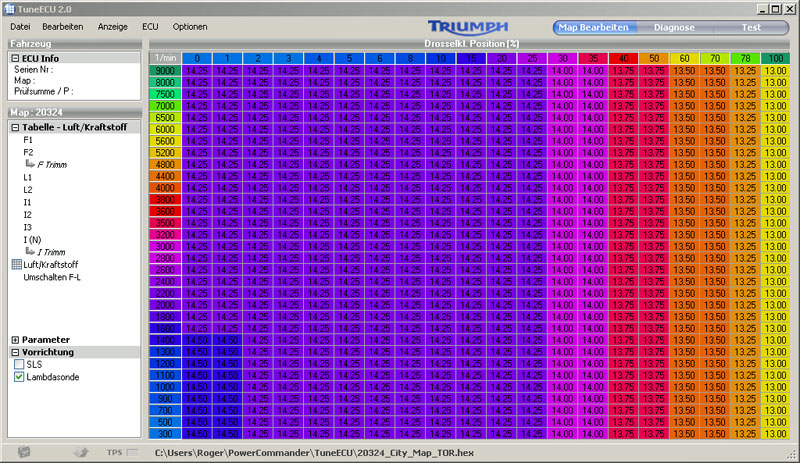The image size is (800, 463).
Task: Click the ECU icon in status bar
Action: tap(24, 452)
